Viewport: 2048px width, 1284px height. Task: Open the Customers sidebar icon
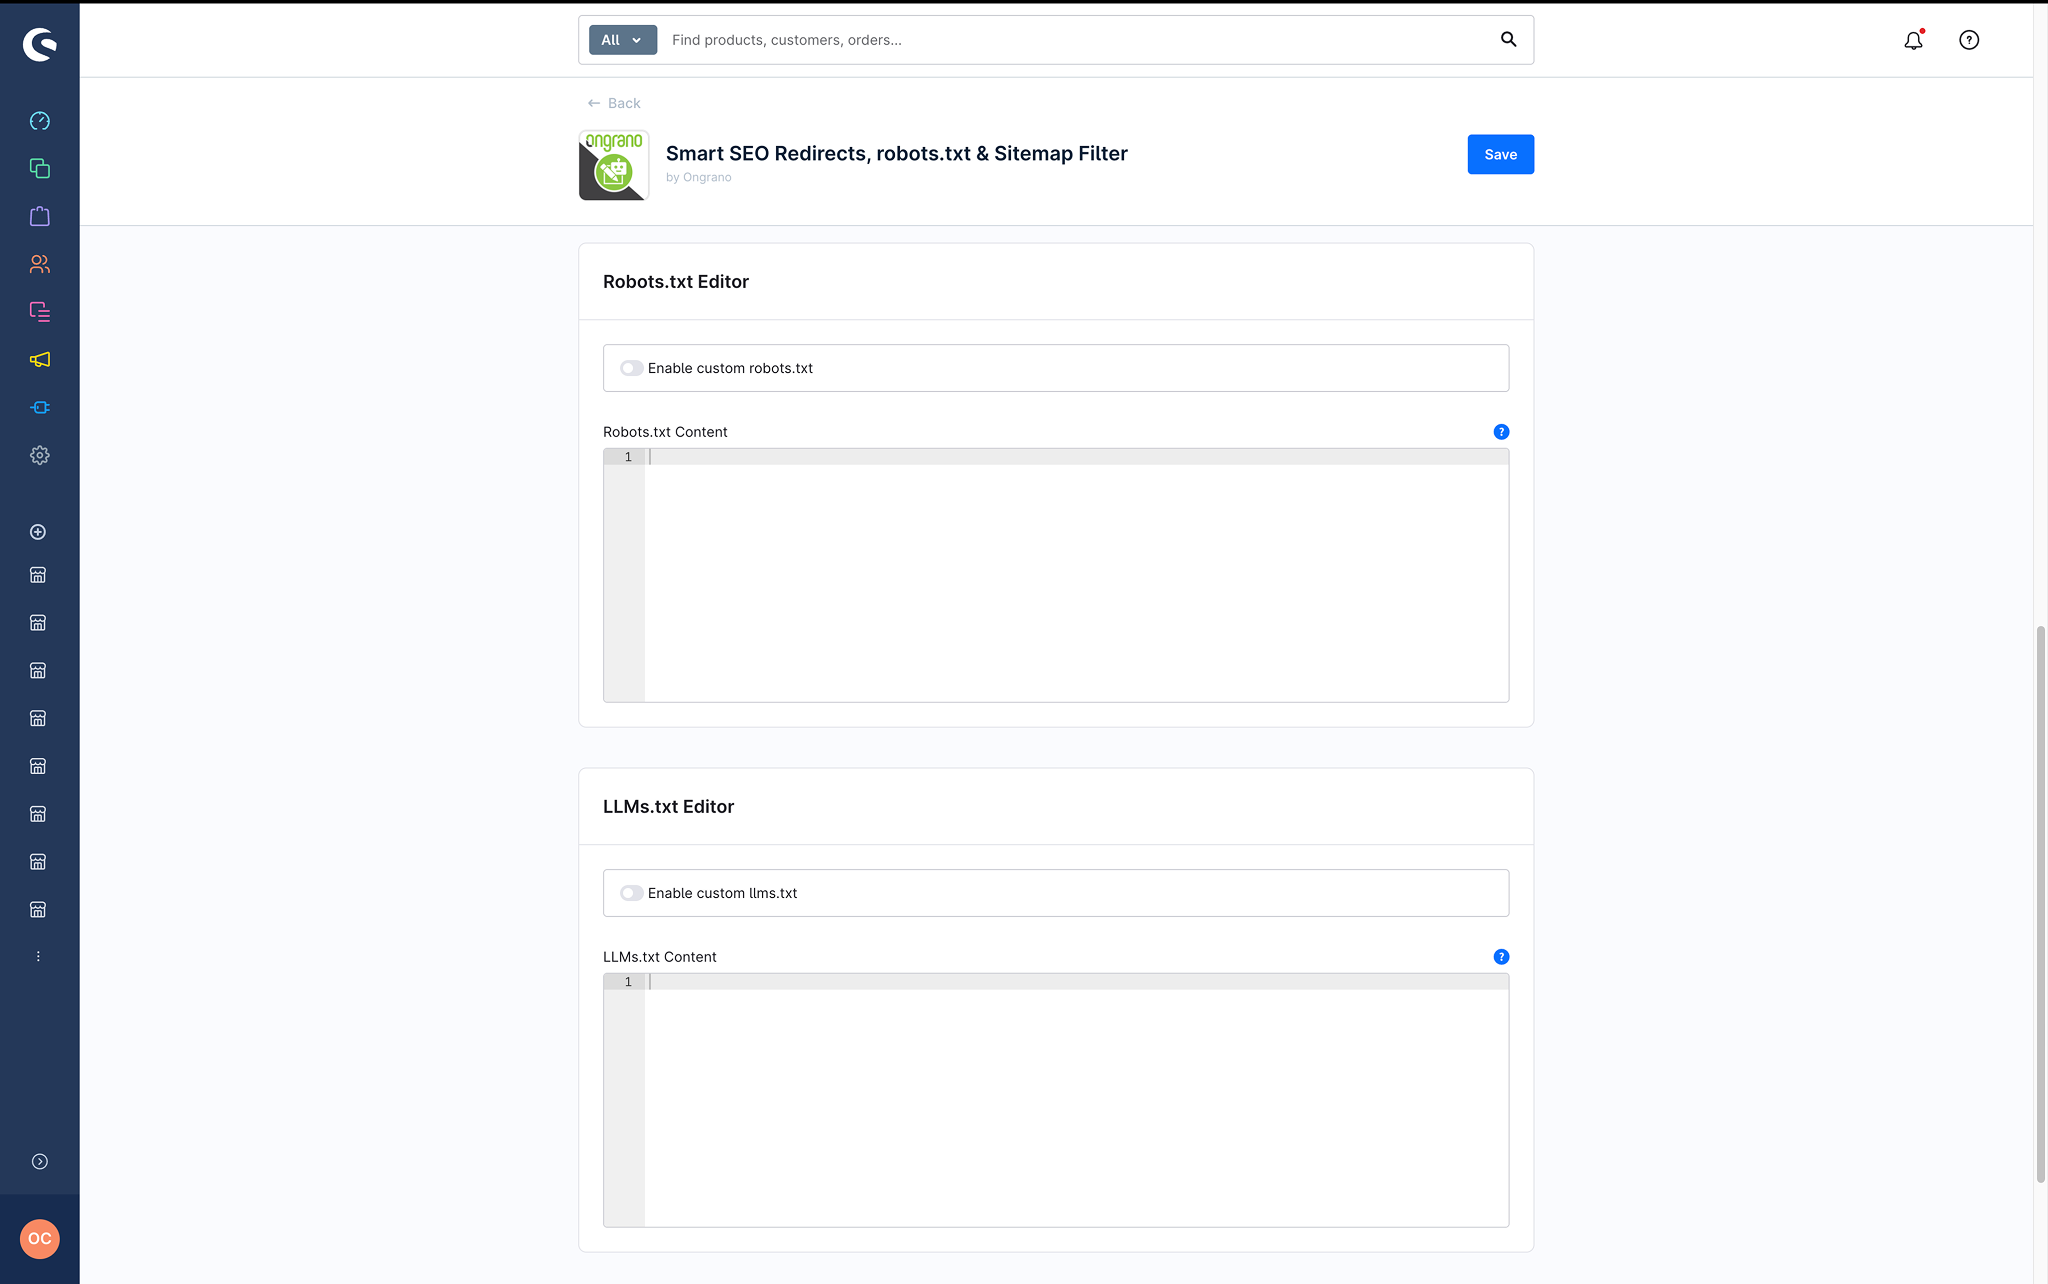click(x=40, y=264)
